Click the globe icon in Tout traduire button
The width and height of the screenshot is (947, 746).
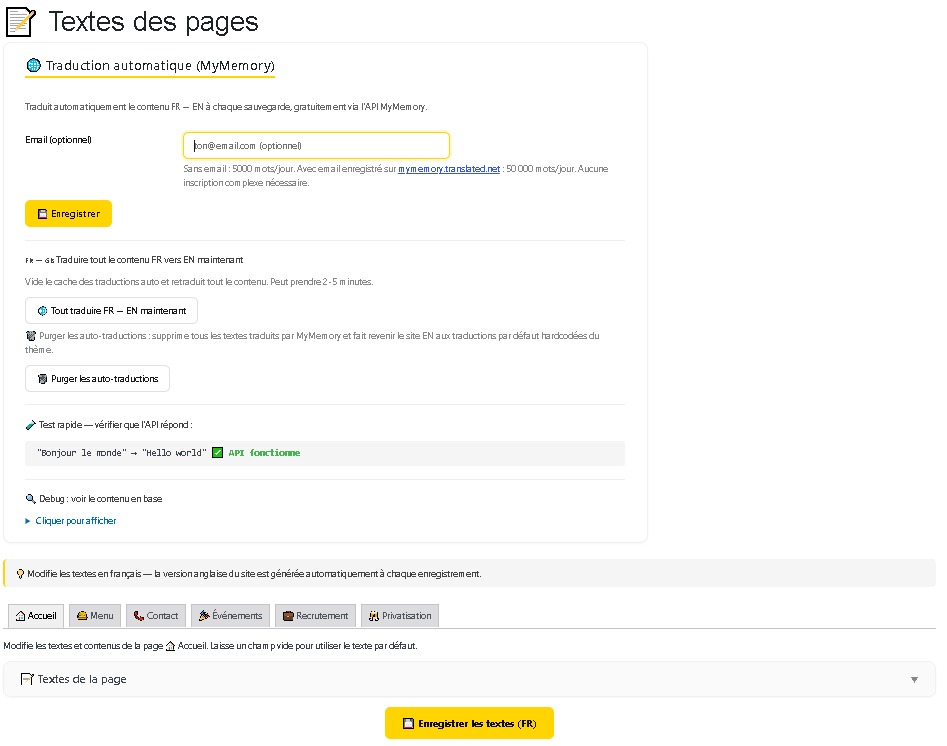click(42, 311)
